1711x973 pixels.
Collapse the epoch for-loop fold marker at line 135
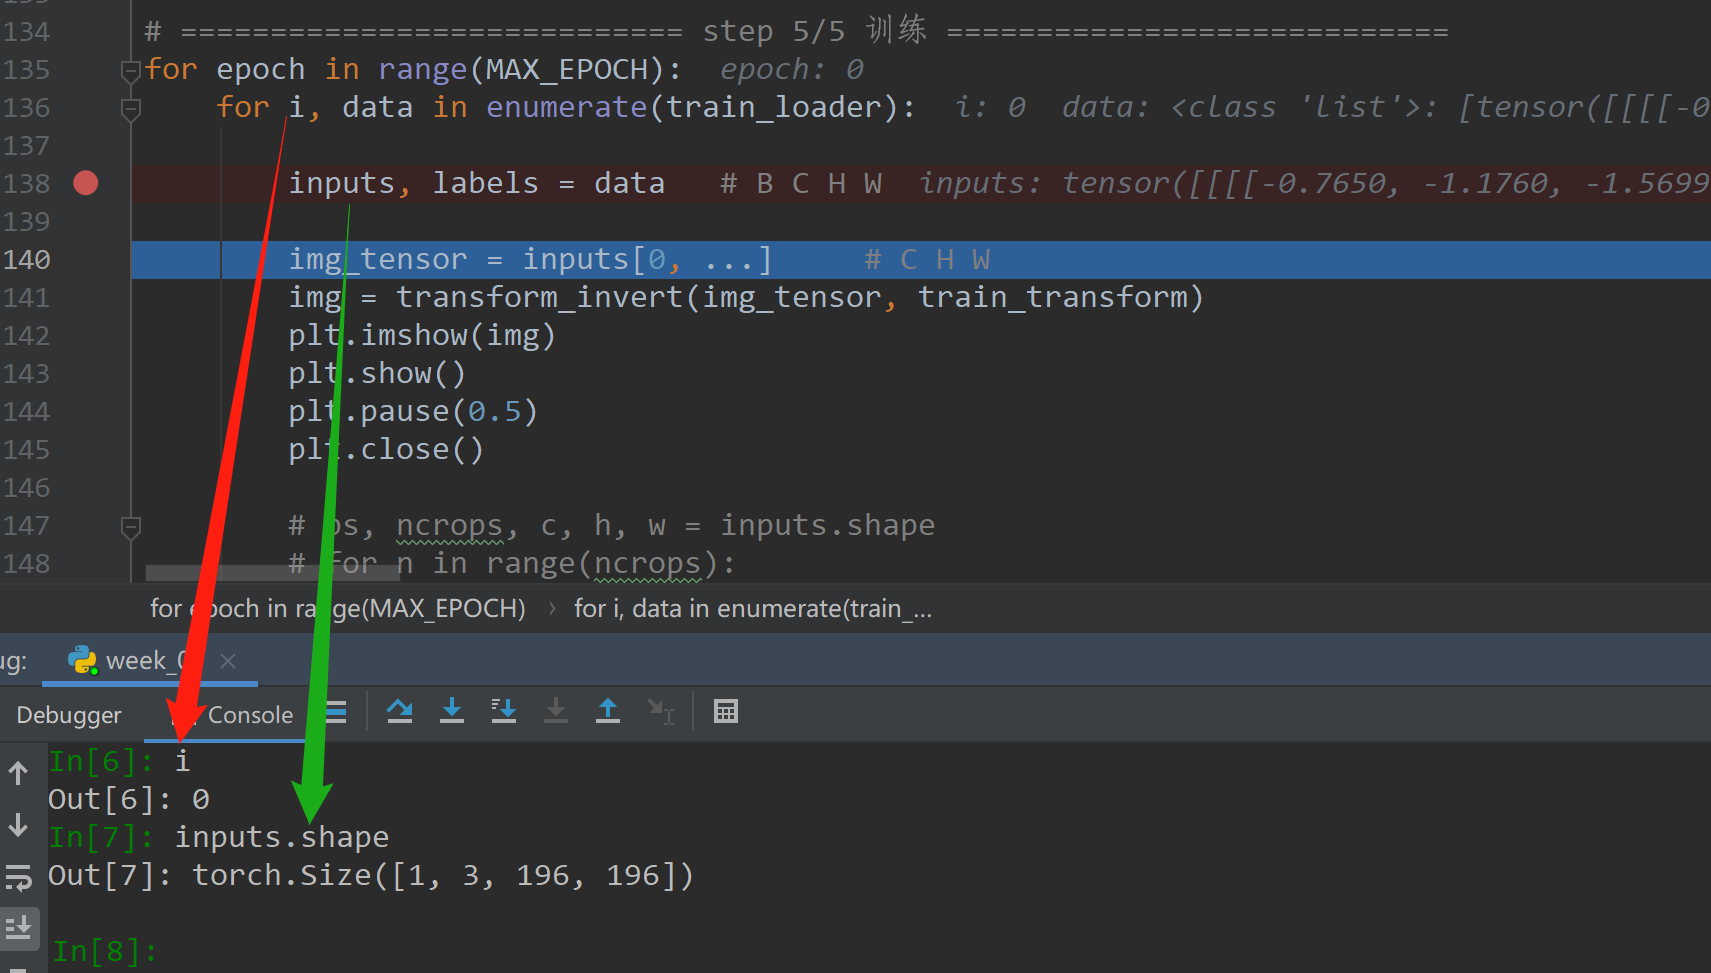click(130, 70)
